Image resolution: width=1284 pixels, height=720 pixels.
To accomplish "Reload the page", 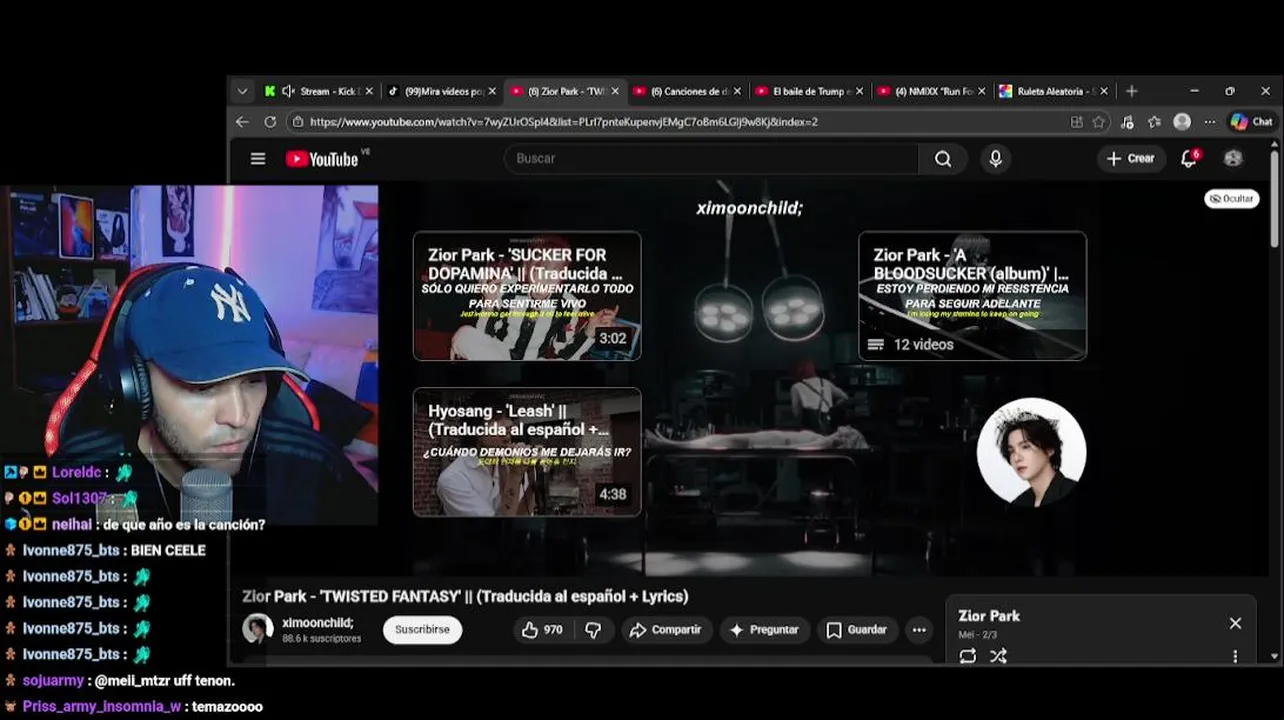I will [x=270, y=122].
